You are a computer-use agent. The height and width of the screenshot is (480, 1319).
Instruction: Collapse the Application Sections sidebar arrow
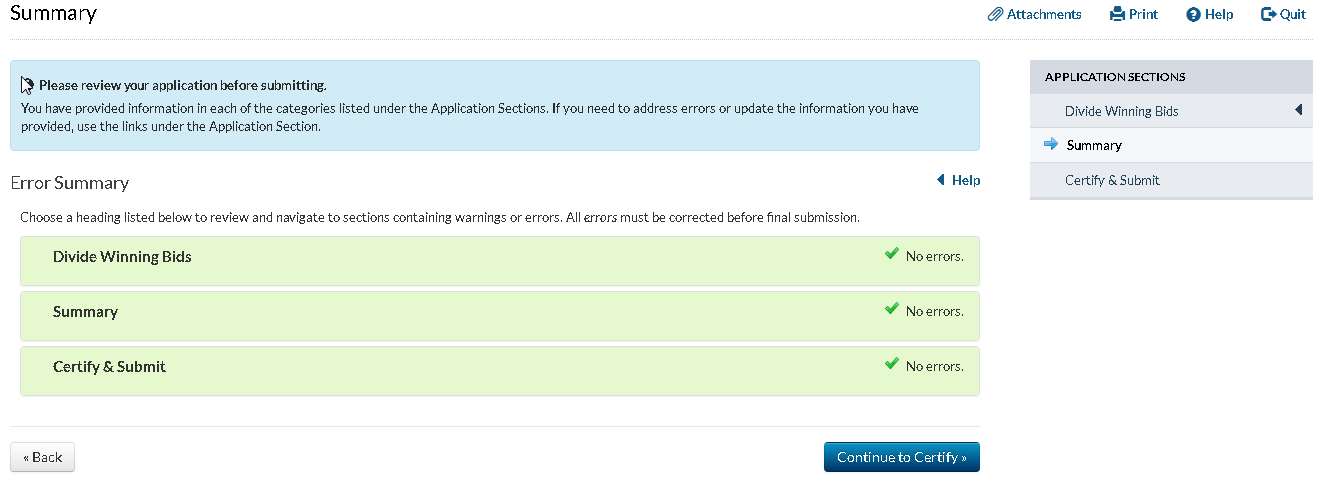pyautogui.click(x=1298, y=110)
